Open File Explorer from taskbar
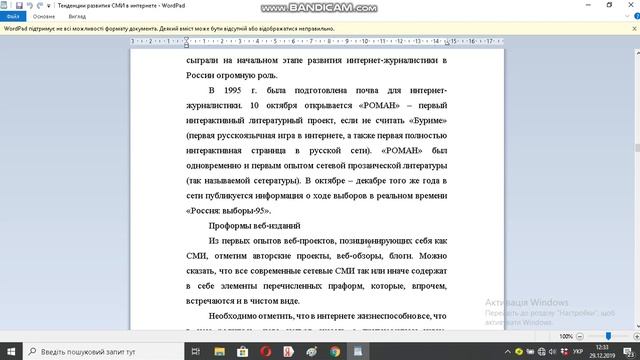 tap(220, 351)
